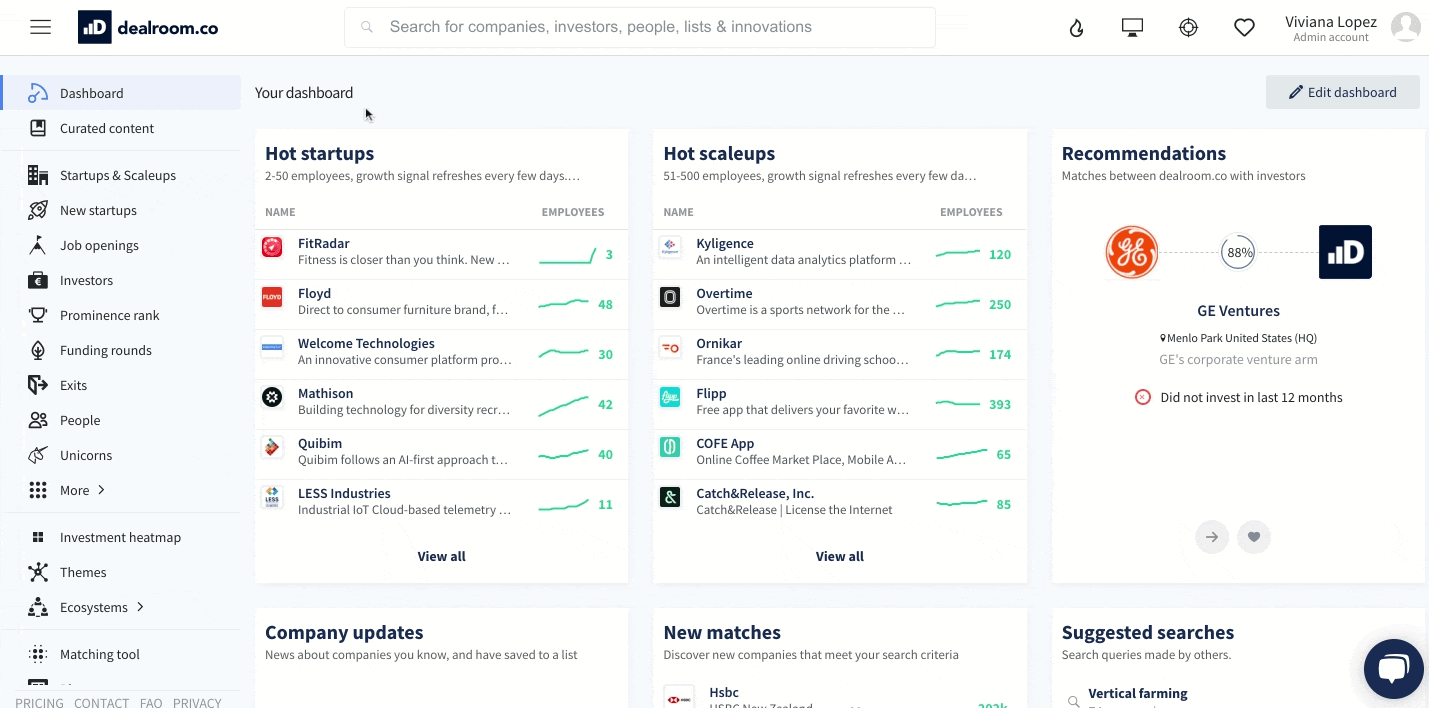Viewport: 1429px width, 708px height.
Task: Click the 88% match score badge
Action: pyautogui.click(x=1240, y=252)
